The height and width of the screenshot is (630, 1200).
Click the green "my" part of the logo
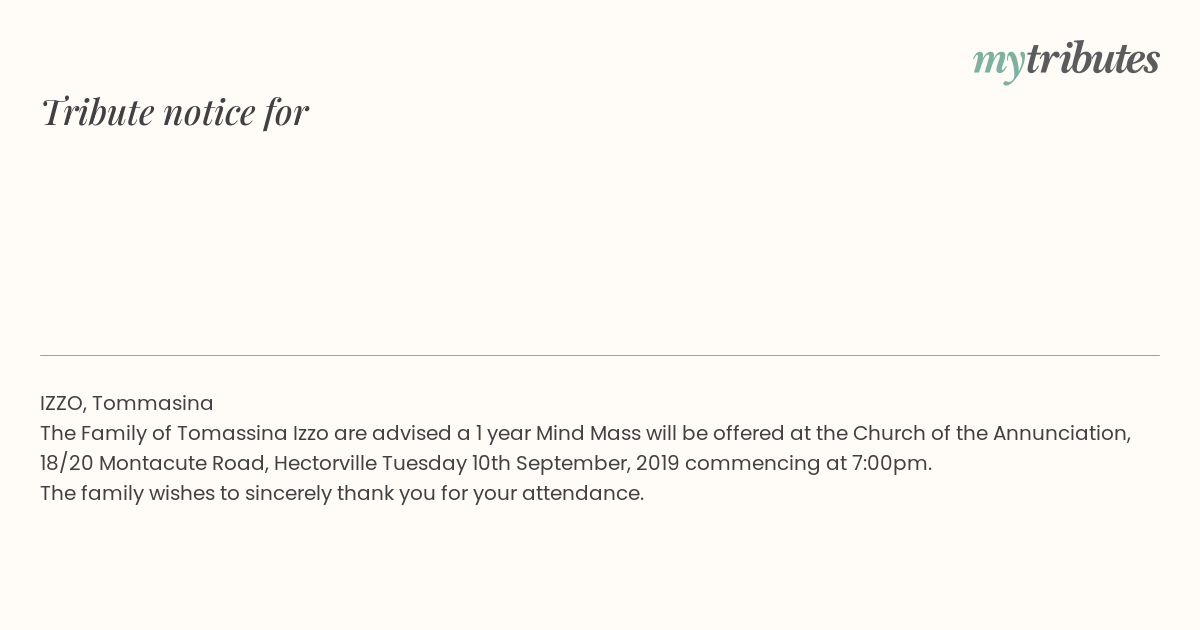point(998,61)
